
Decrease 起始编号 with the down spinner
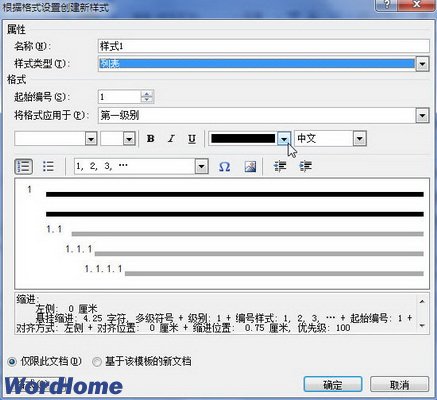(x=147, y=100)
